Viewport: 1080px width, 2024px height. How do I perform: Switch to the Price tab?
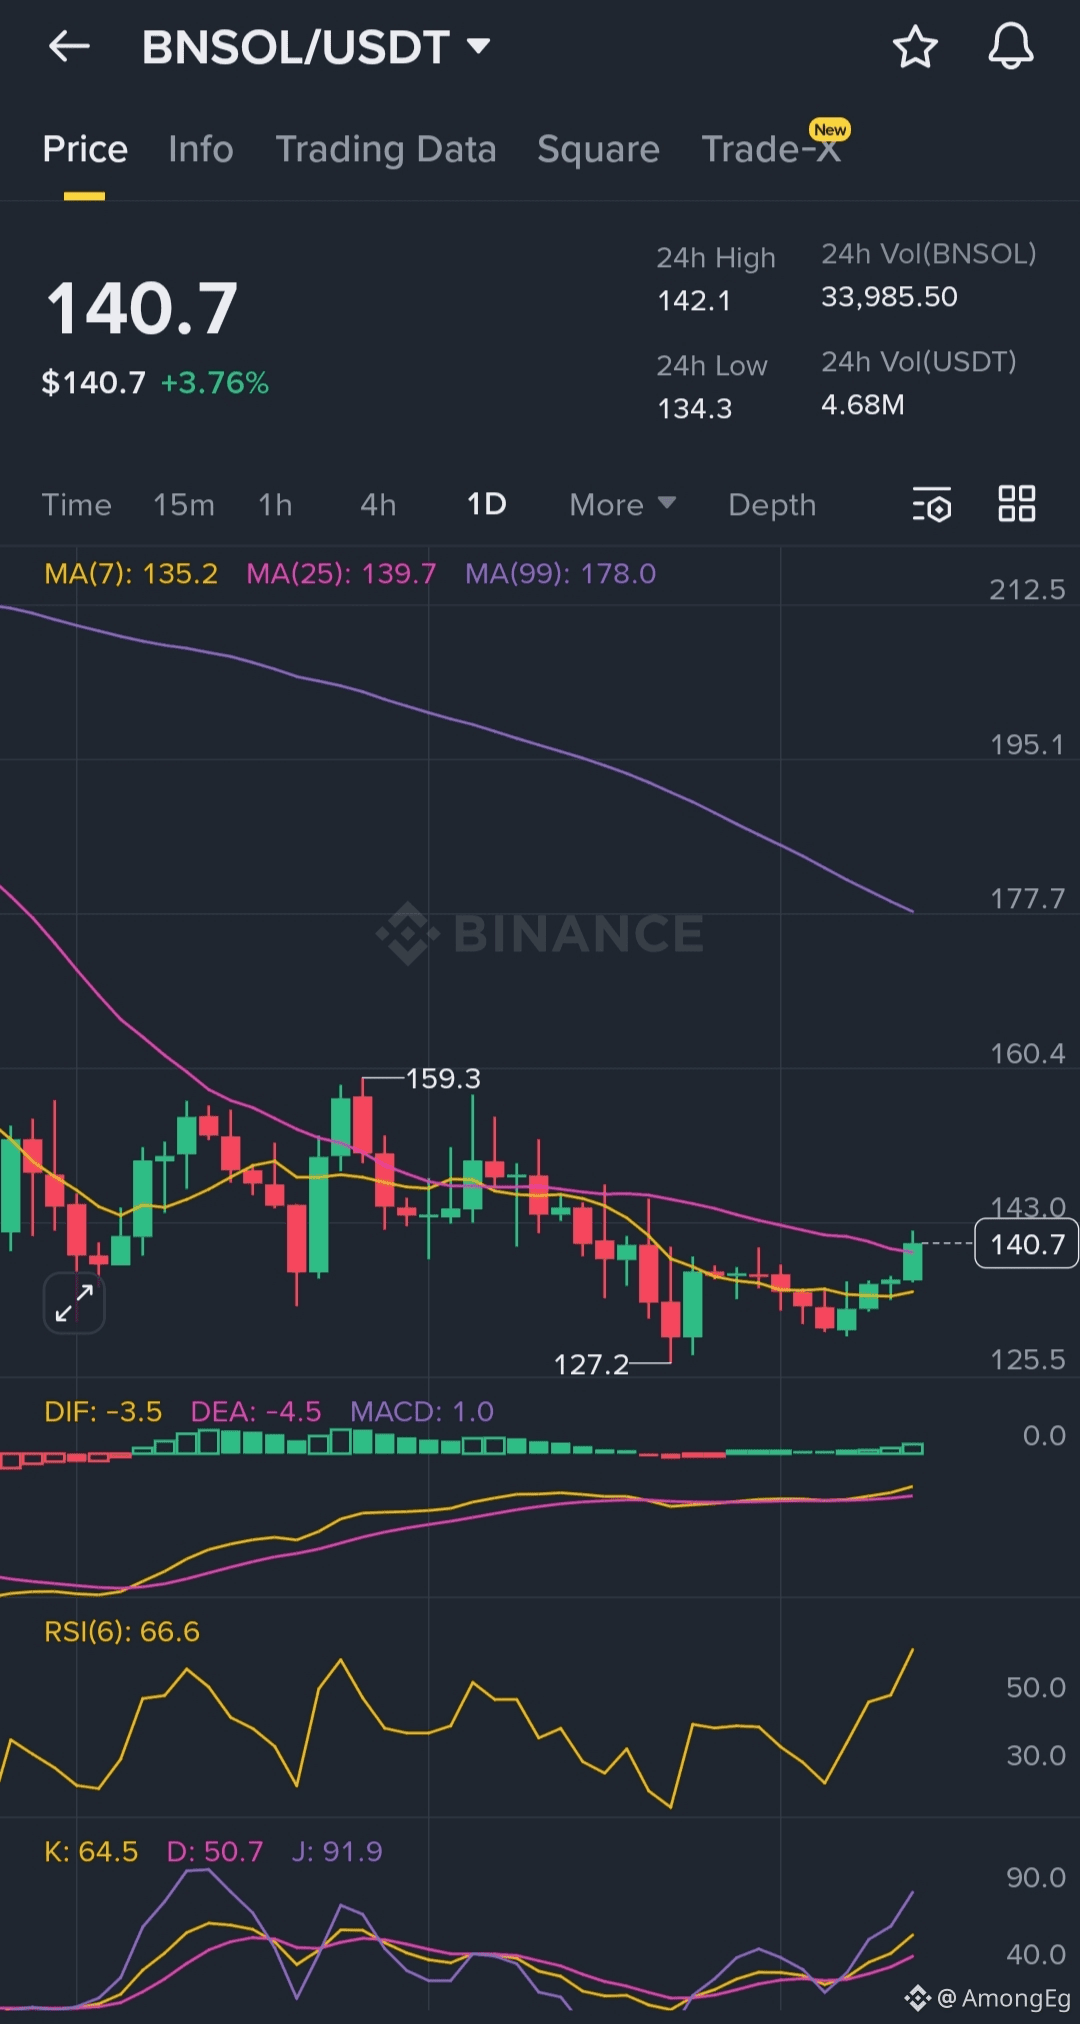[85, 149]
